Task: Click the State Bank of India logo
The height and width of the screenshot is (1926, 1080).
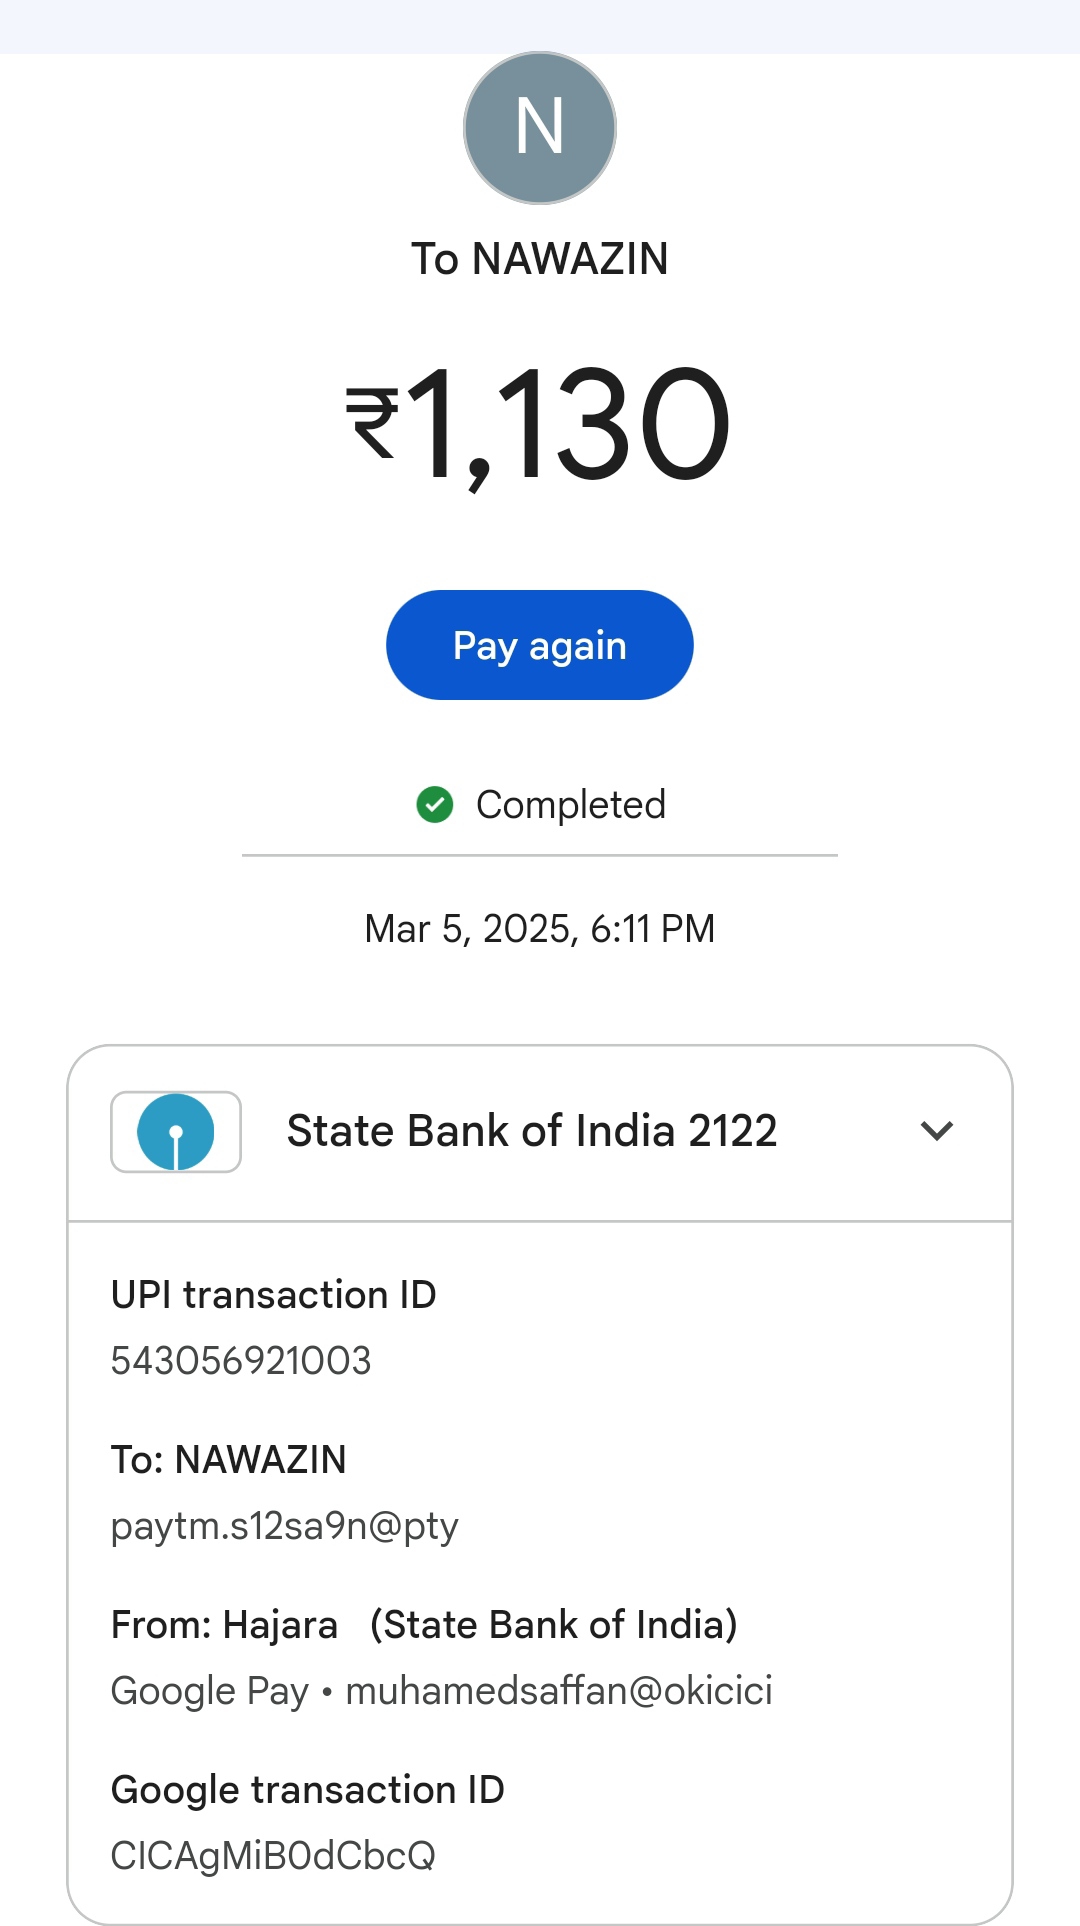Action: click(176, 1132)
